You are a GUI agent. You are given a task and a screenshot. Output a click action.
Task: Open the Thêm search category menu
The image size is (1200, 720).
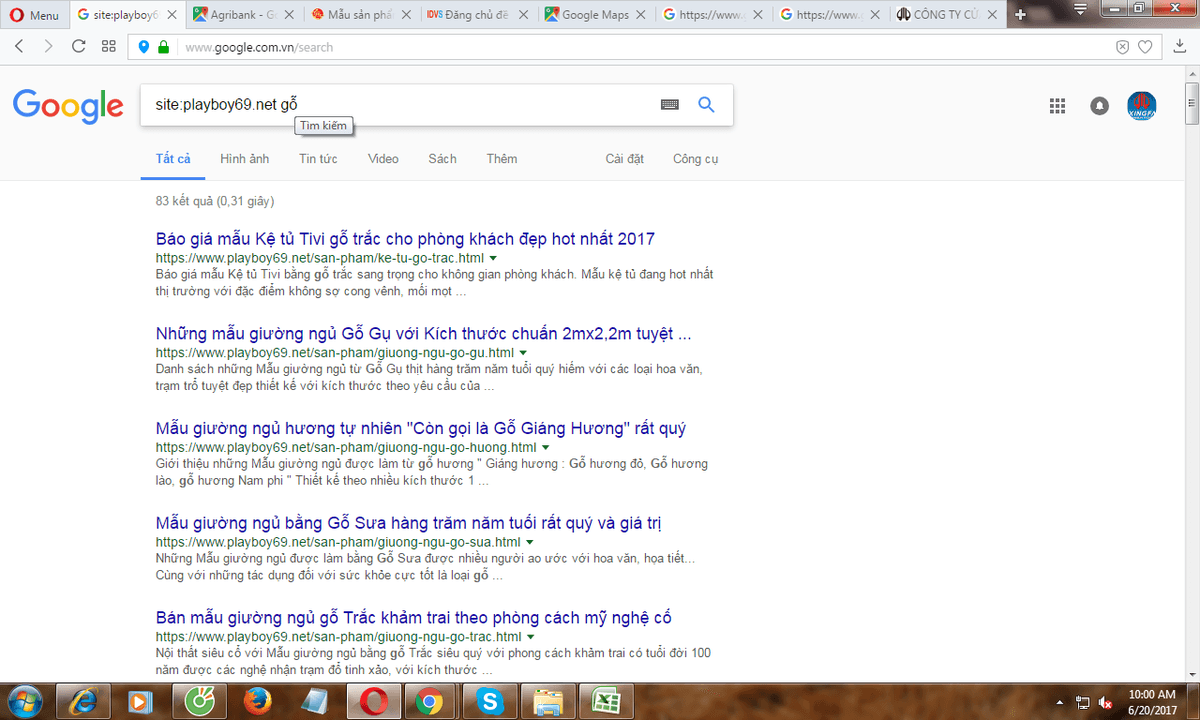click(x=502, y=159)
